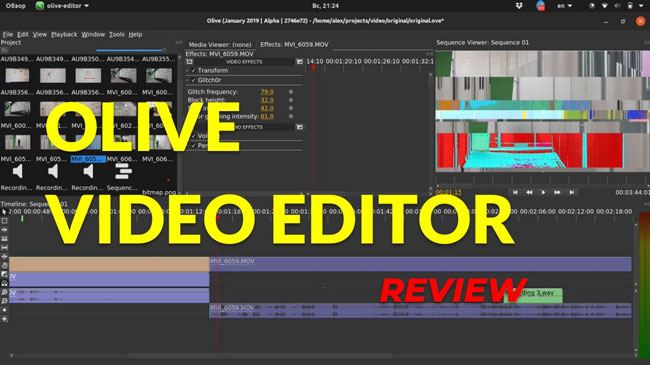Screen dimensions: 650x365
Task: Switch to Media Viewer: (none) tab
Action: click(x=220, y=44)
